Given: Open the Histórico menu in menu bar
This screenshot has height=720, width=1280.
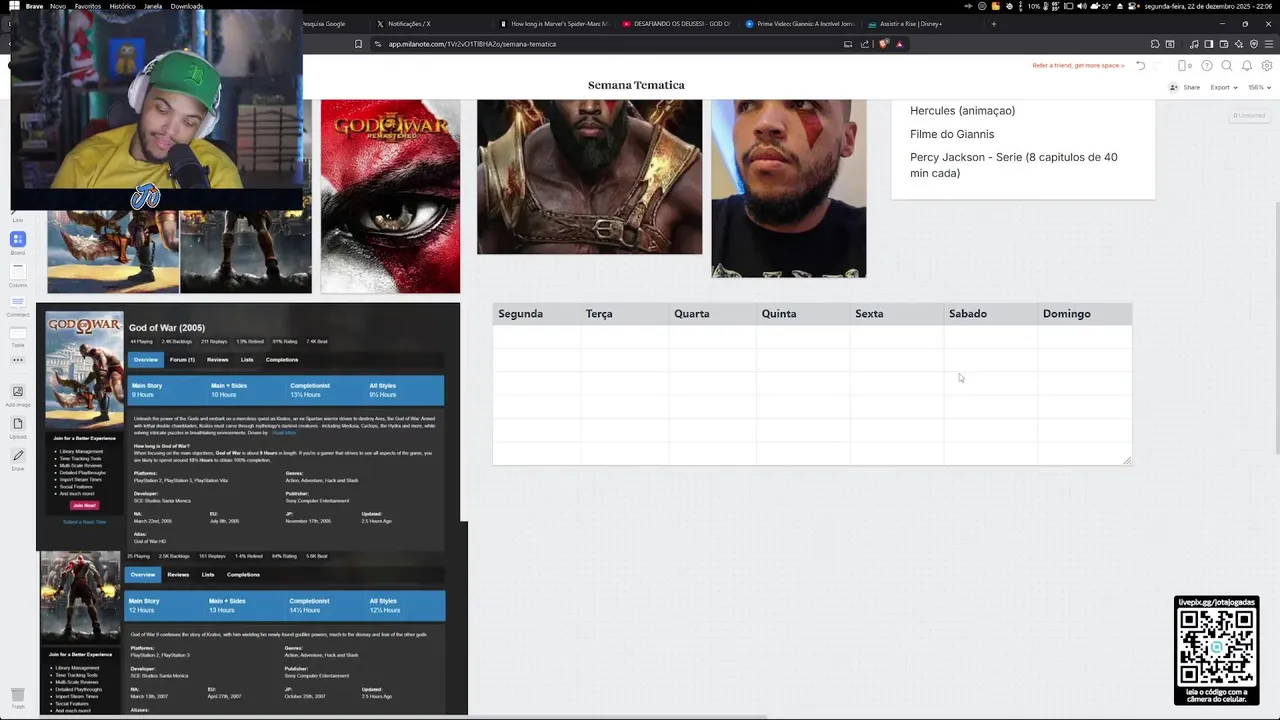Looking at the screenshot, I should pyautogui.click(x=122, y=6).
